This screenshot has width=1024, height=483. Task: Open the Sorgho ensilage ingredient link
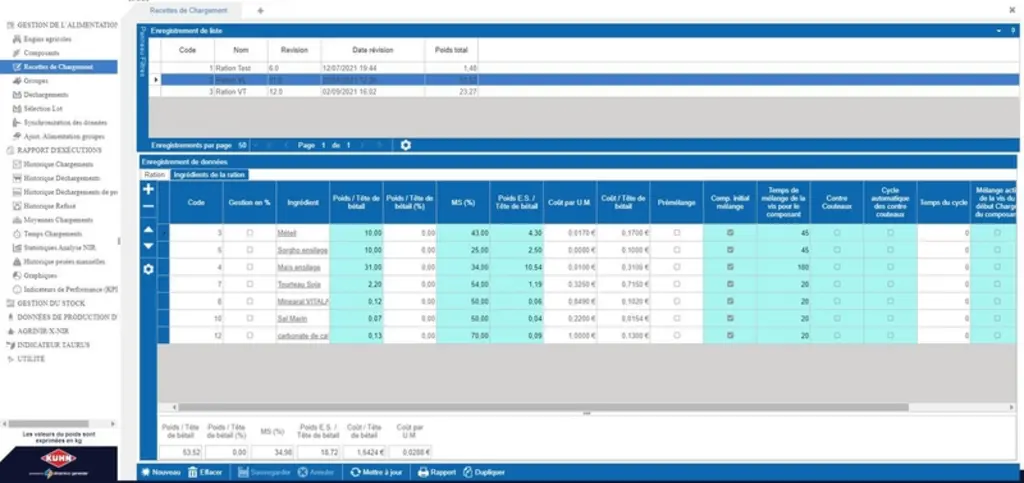[302, 250]
